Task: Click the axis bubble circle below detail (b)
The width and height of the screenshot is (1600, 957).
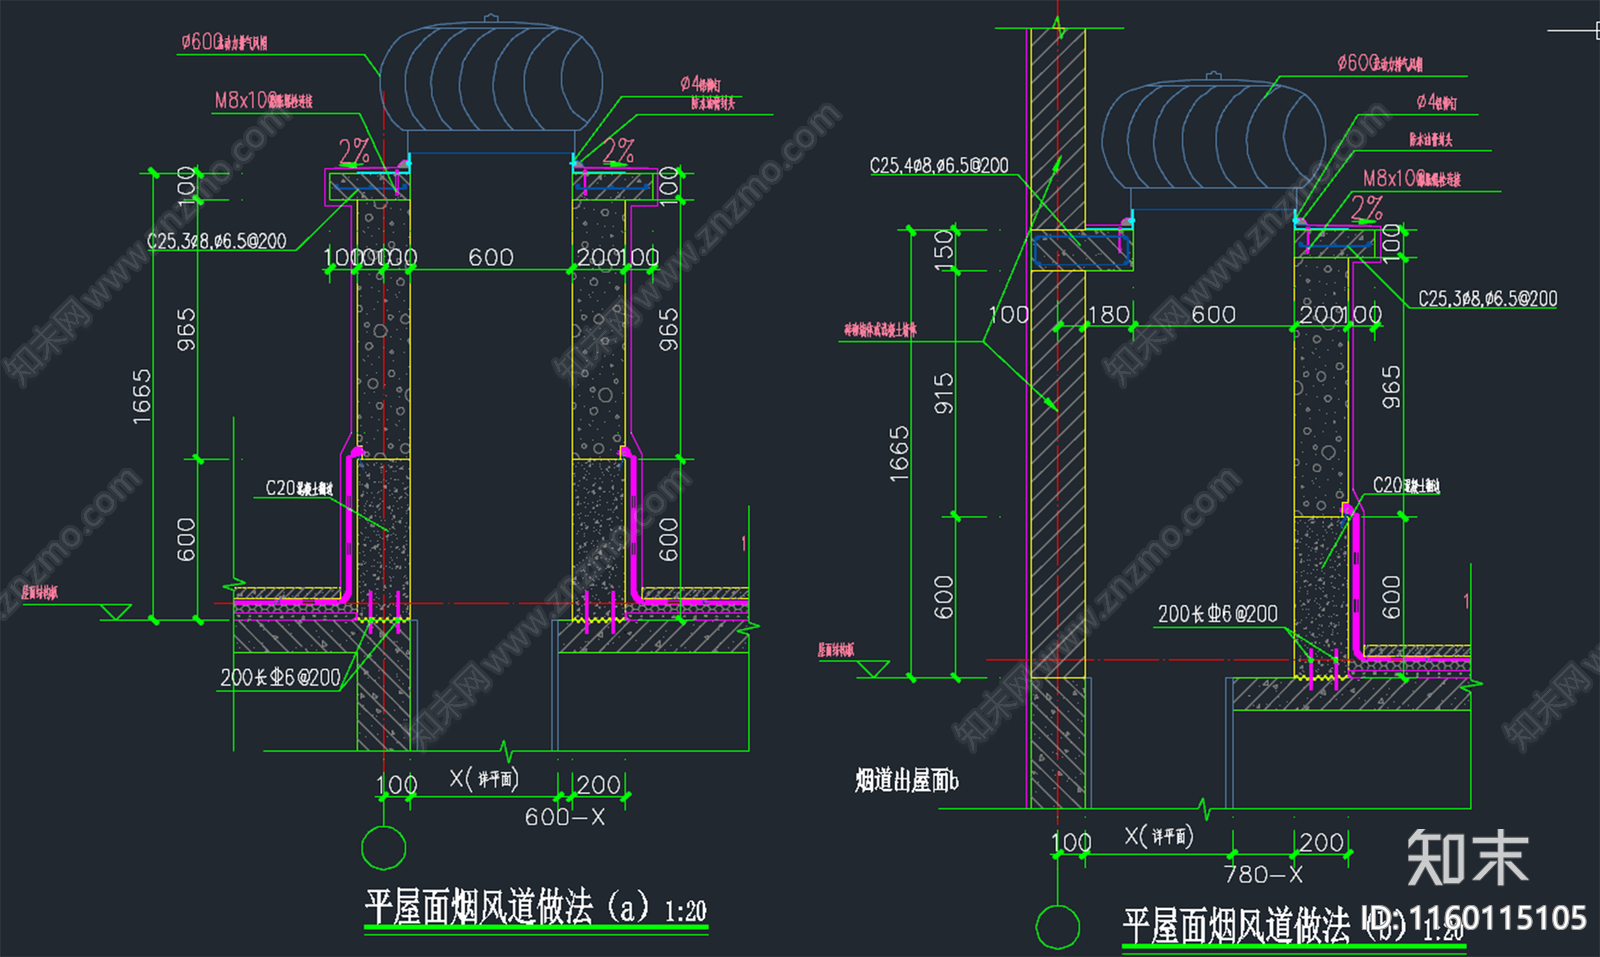Action: click(x=1057, y=927)
